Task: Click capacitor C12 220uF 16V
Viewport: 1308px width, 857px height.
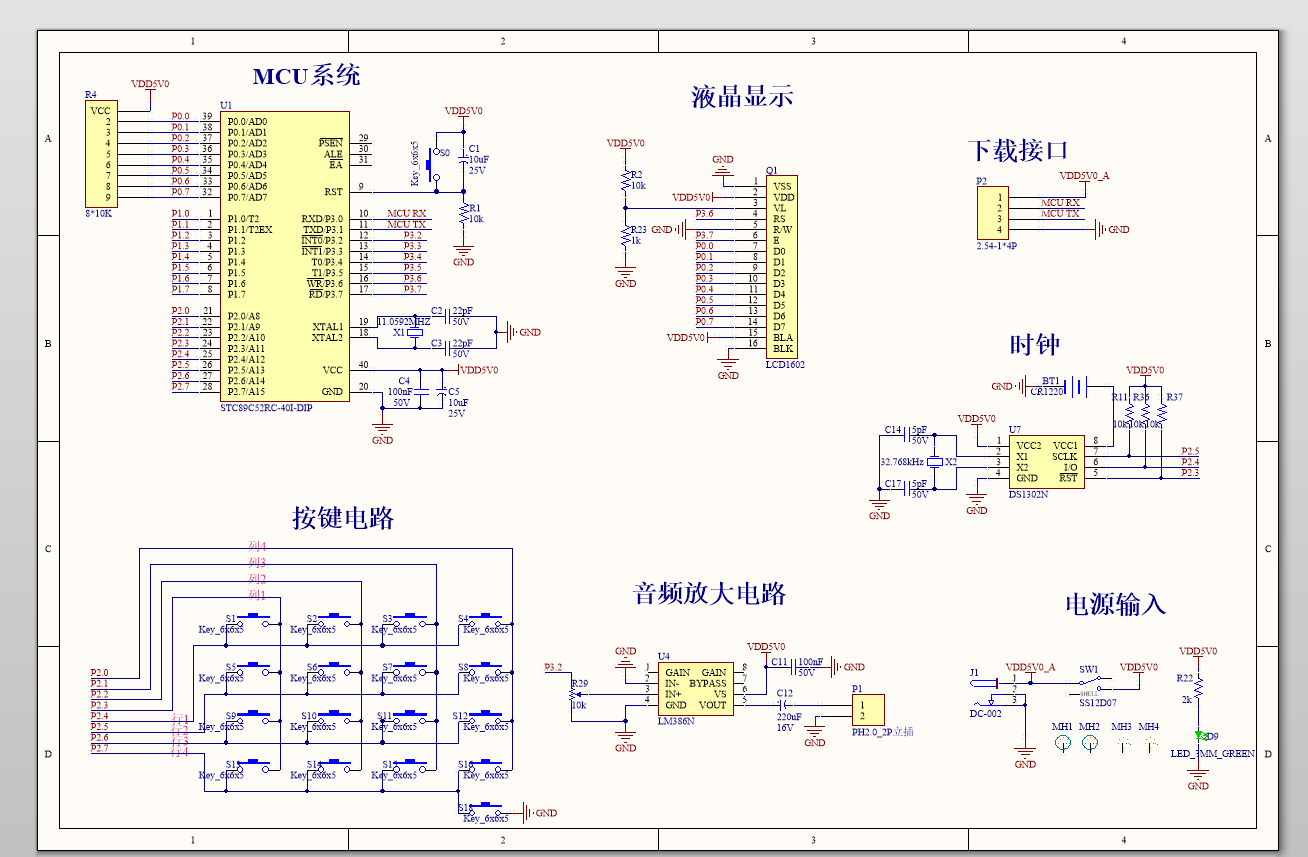Action: point(784,705)
